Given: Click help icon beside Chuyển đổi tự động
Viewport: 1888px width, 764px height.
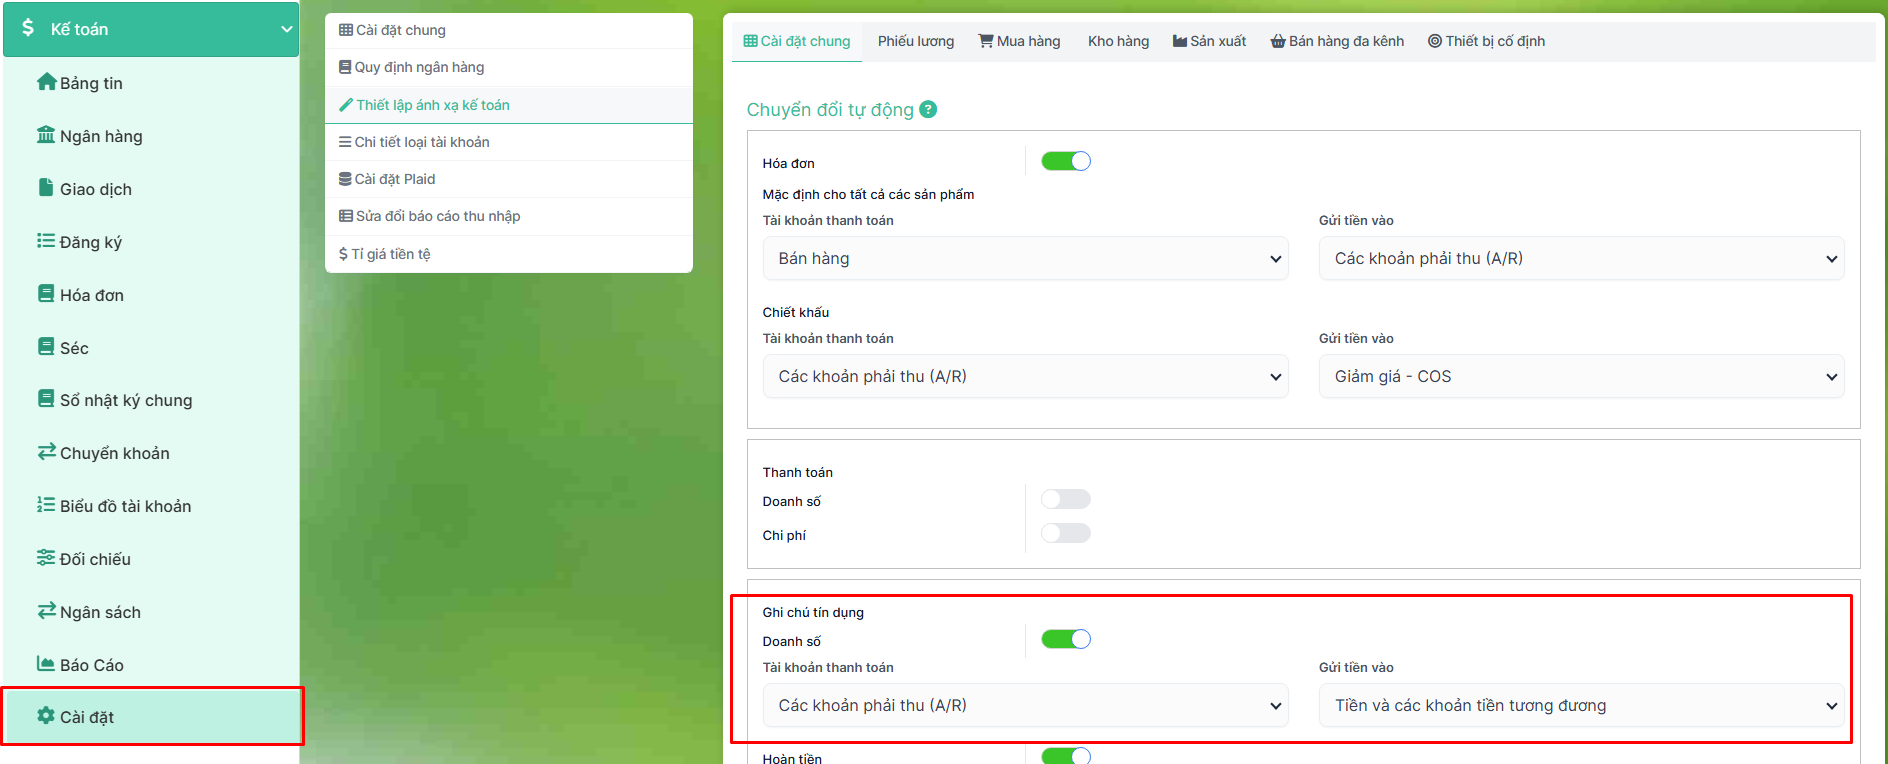Looking at the screenshot, I should click(x=928, y=109).
